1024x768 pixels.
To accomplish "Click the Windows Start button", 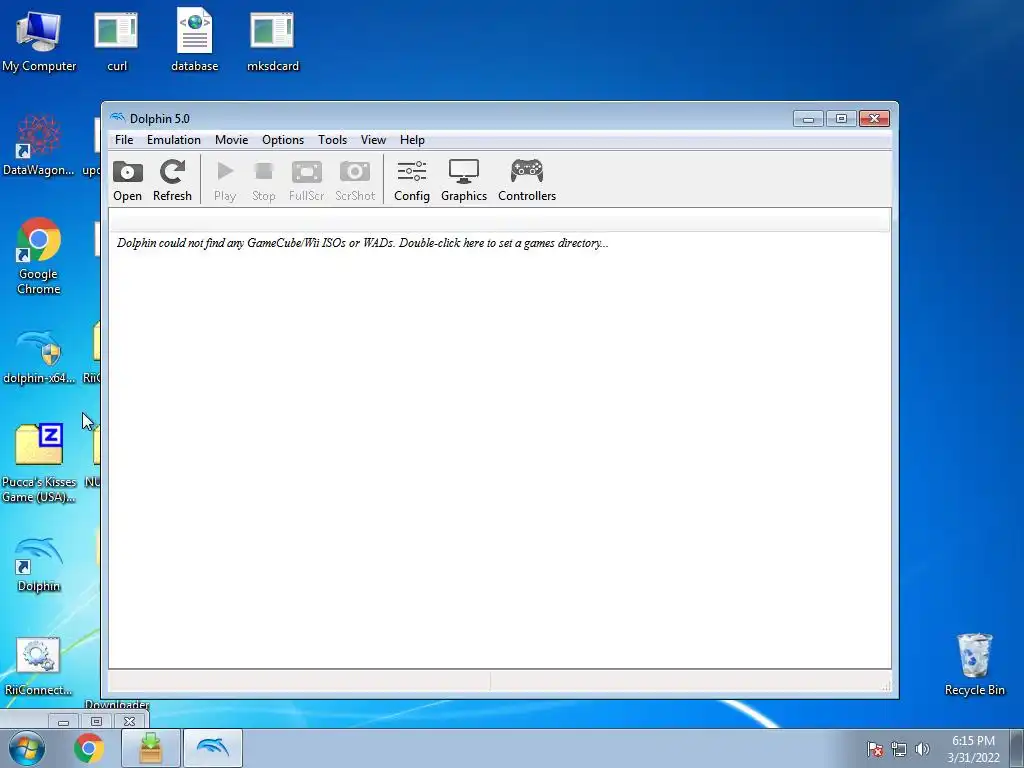I will pos(27,748).
